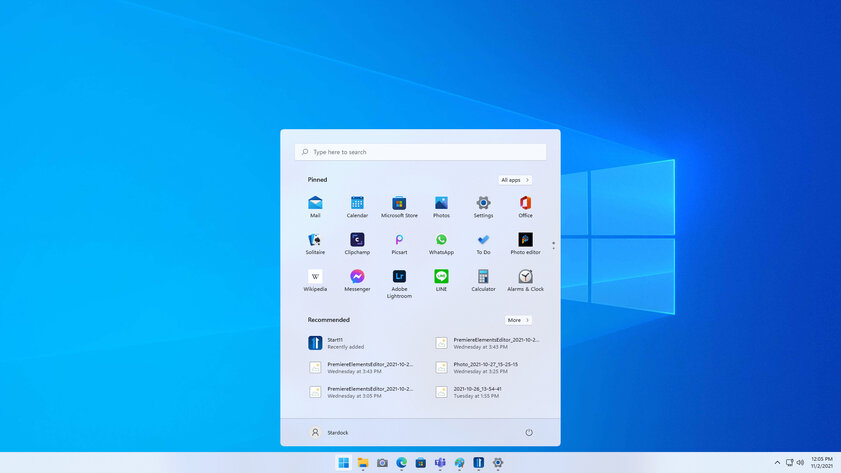Launch Adobe Lightroom

click(399, 278)
